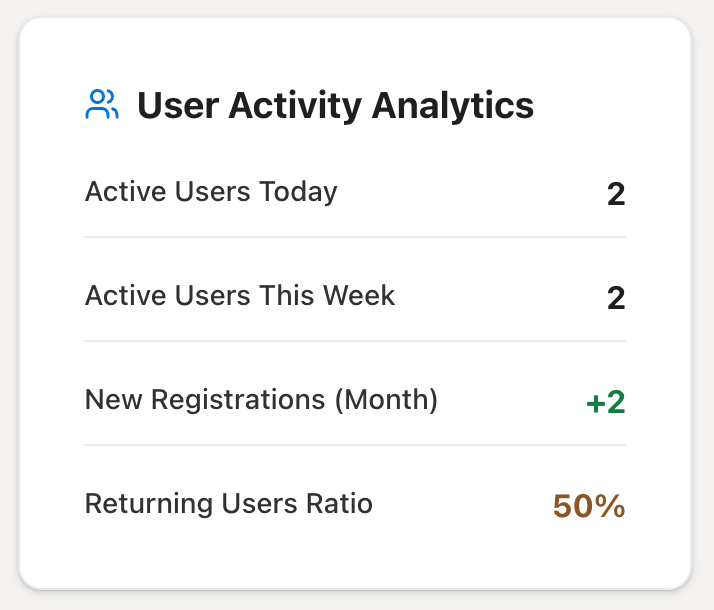Screen dimensions: 714x610
Task: Click the Active Users Today value 2
Action: (616, 194)
